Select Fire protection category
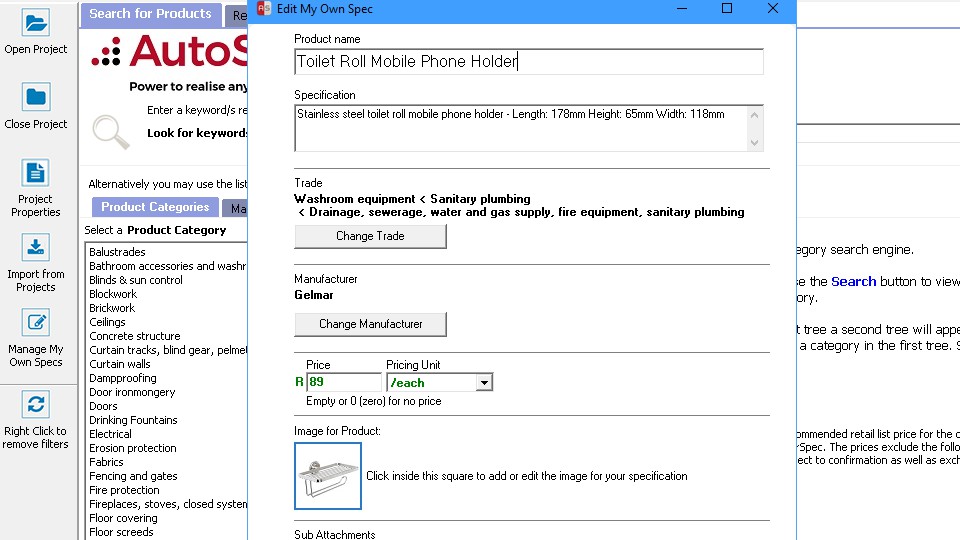 click(x=124, y=490)
